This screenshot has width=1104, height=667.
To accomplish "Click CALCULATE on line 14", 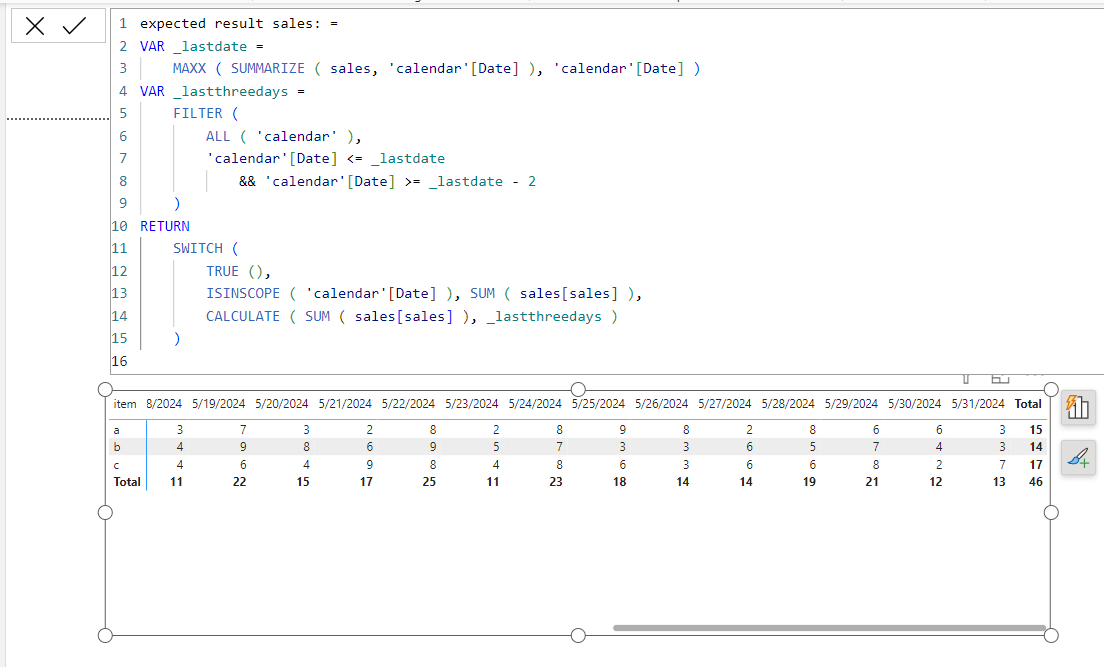I will [x=243, y=316].
